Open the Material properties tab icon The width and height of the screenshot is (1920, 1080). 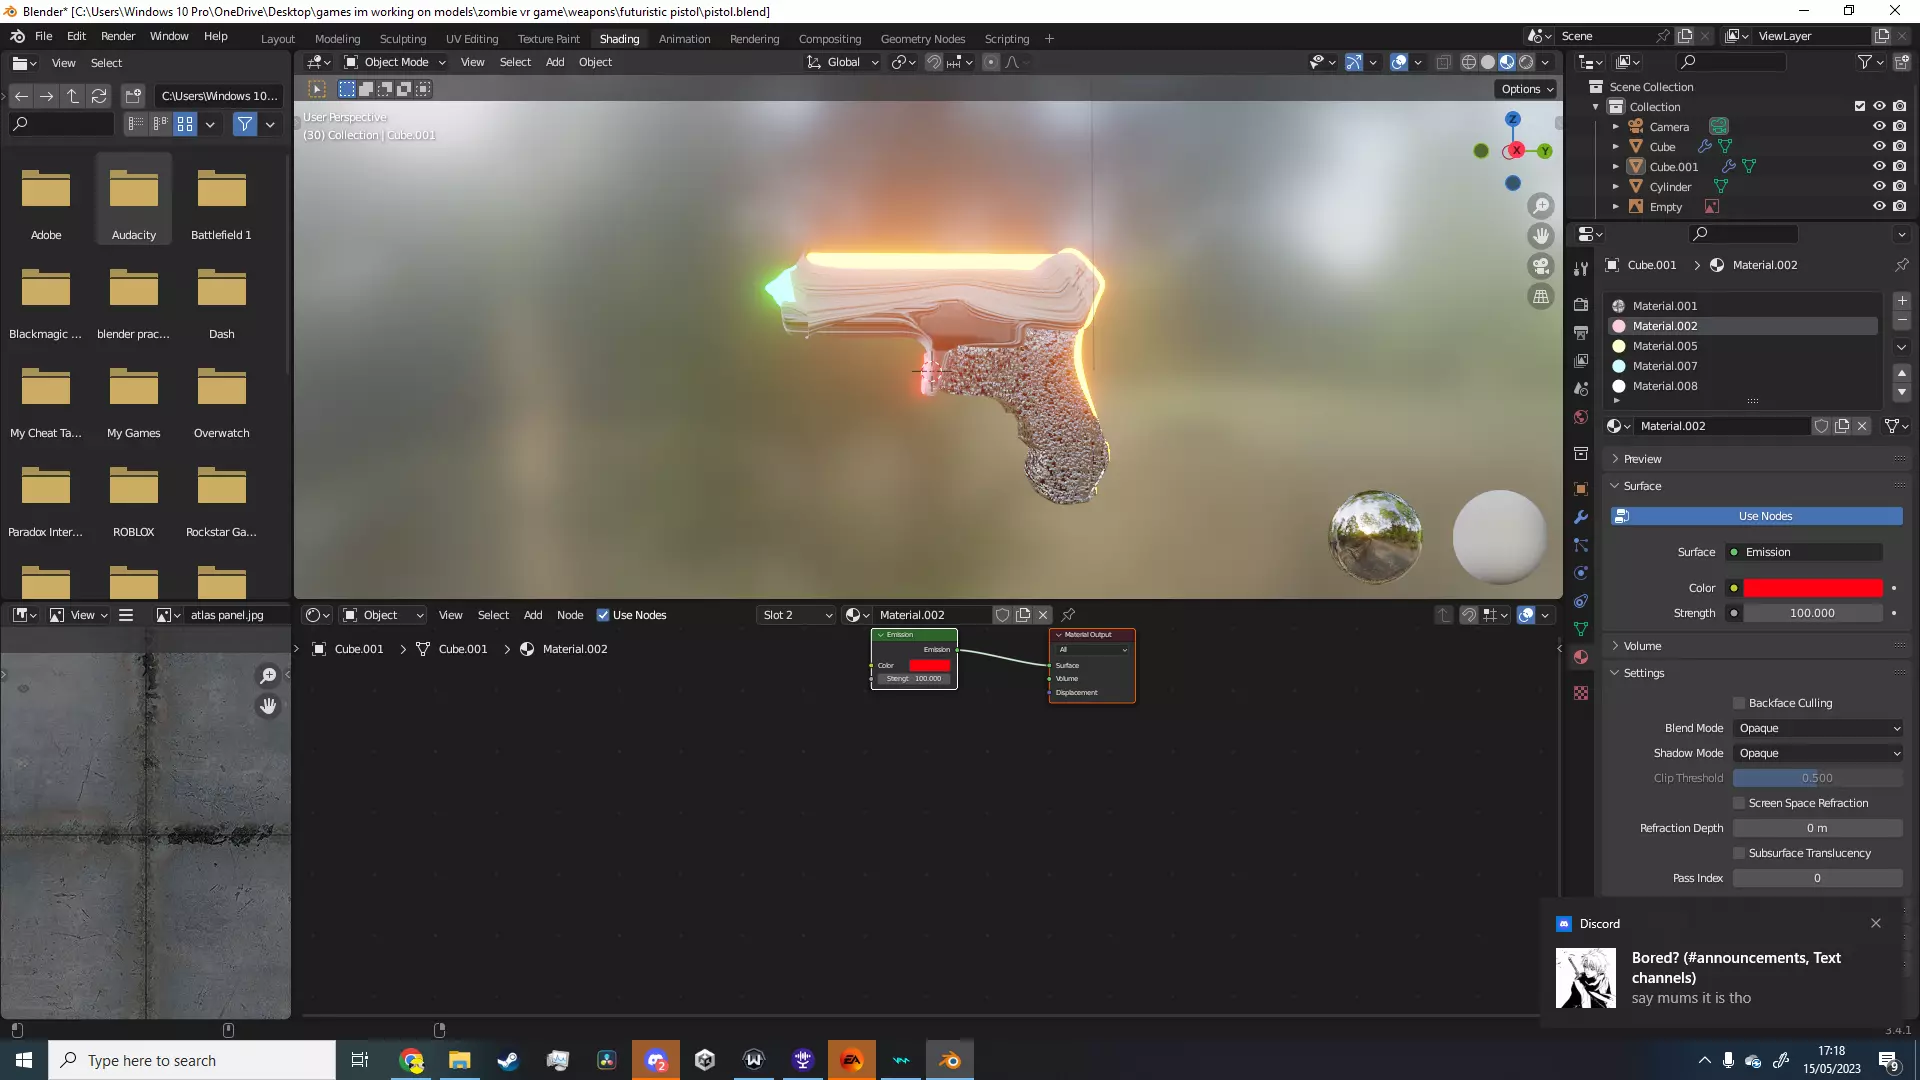(1581, 657)
